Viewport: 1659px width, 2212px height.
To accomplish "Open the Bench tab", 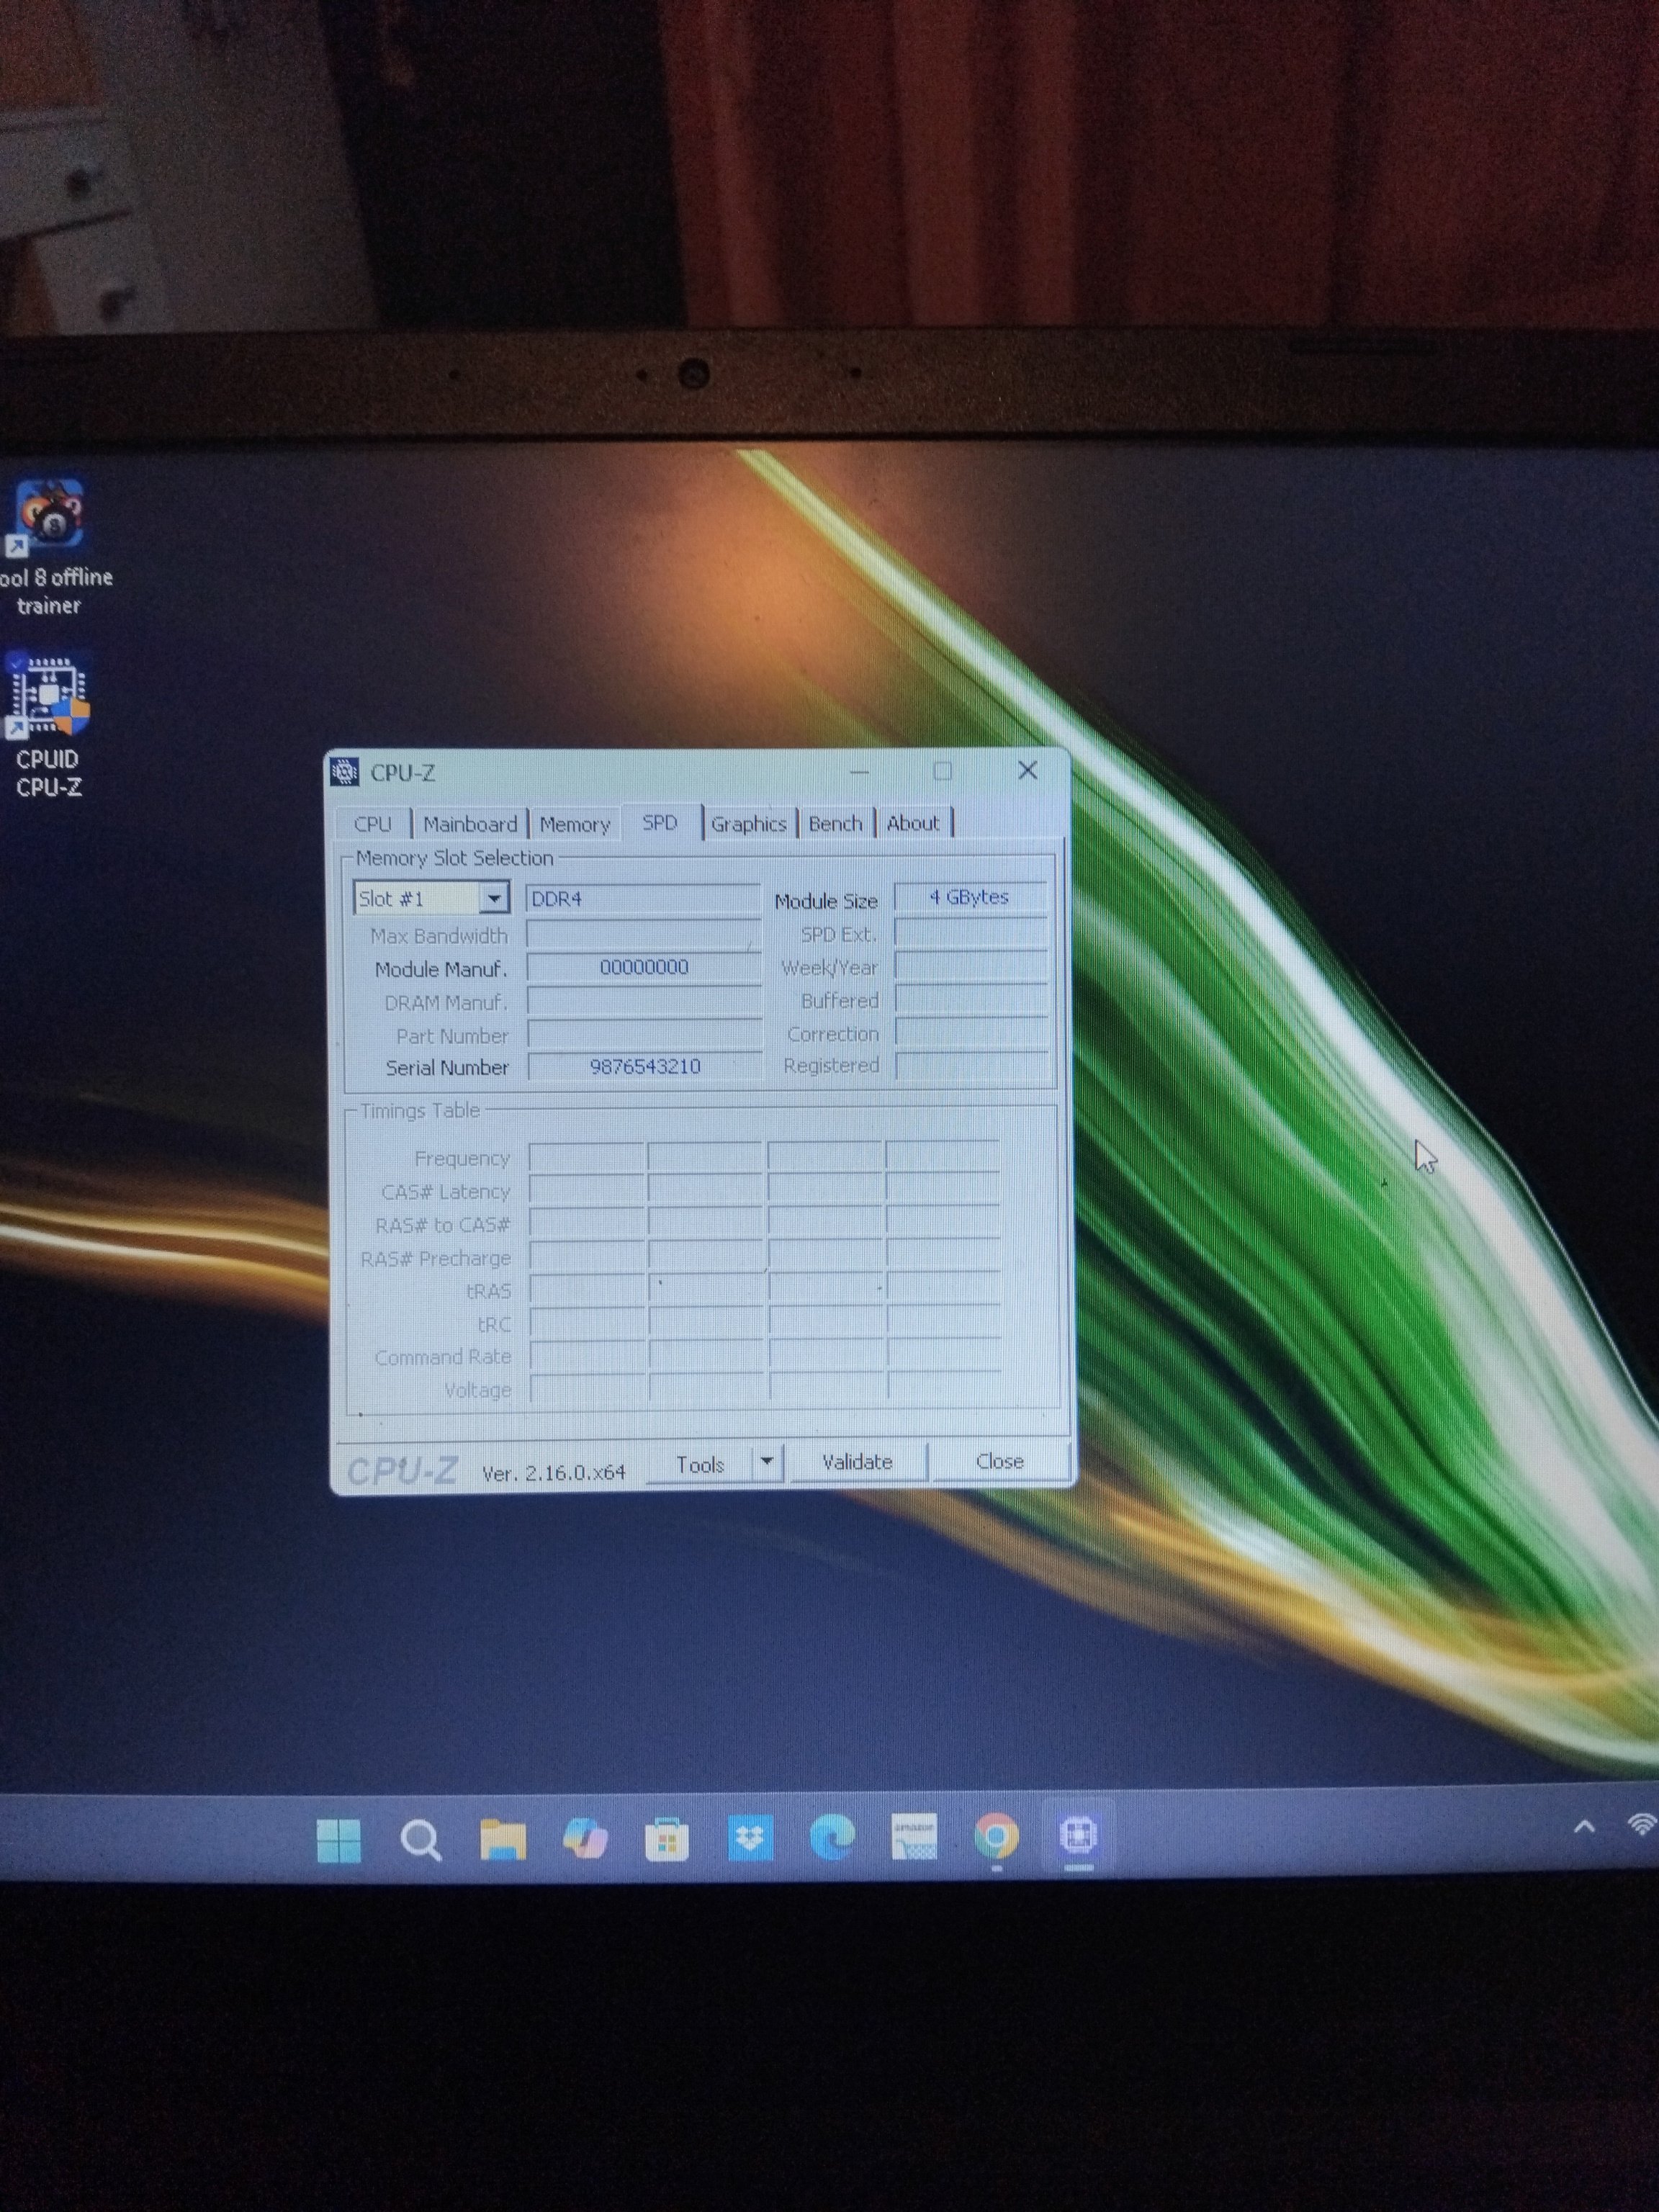I will [x=836, y=823].
